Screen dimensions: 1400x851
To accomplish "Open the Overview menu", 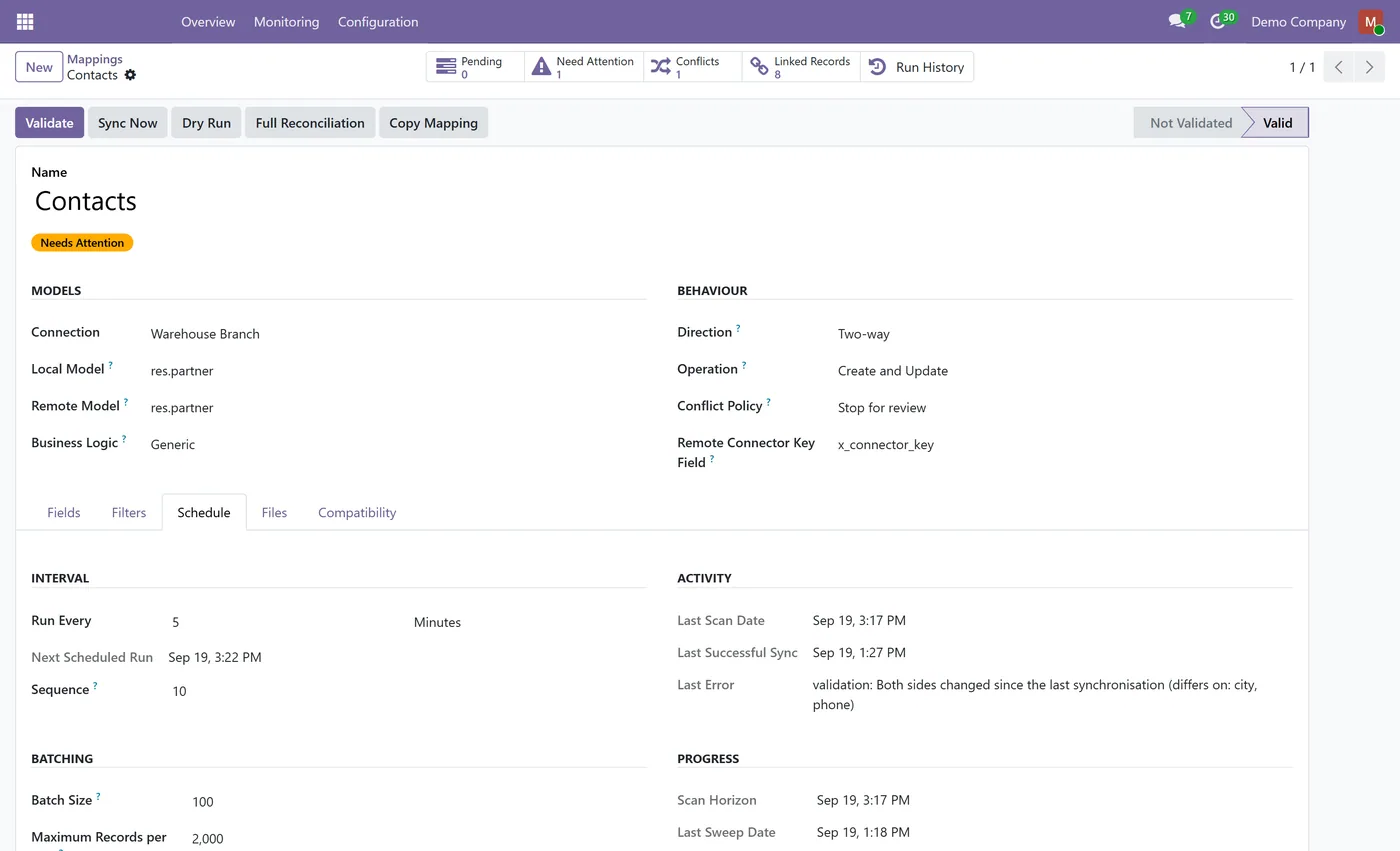I will (x=208, y=21).
